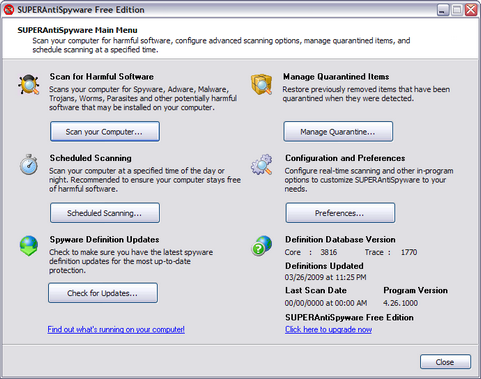Open the Scheduled Scanning button
Image resolution: width=481 pixels, height=379 pixels.
[105, 213]
